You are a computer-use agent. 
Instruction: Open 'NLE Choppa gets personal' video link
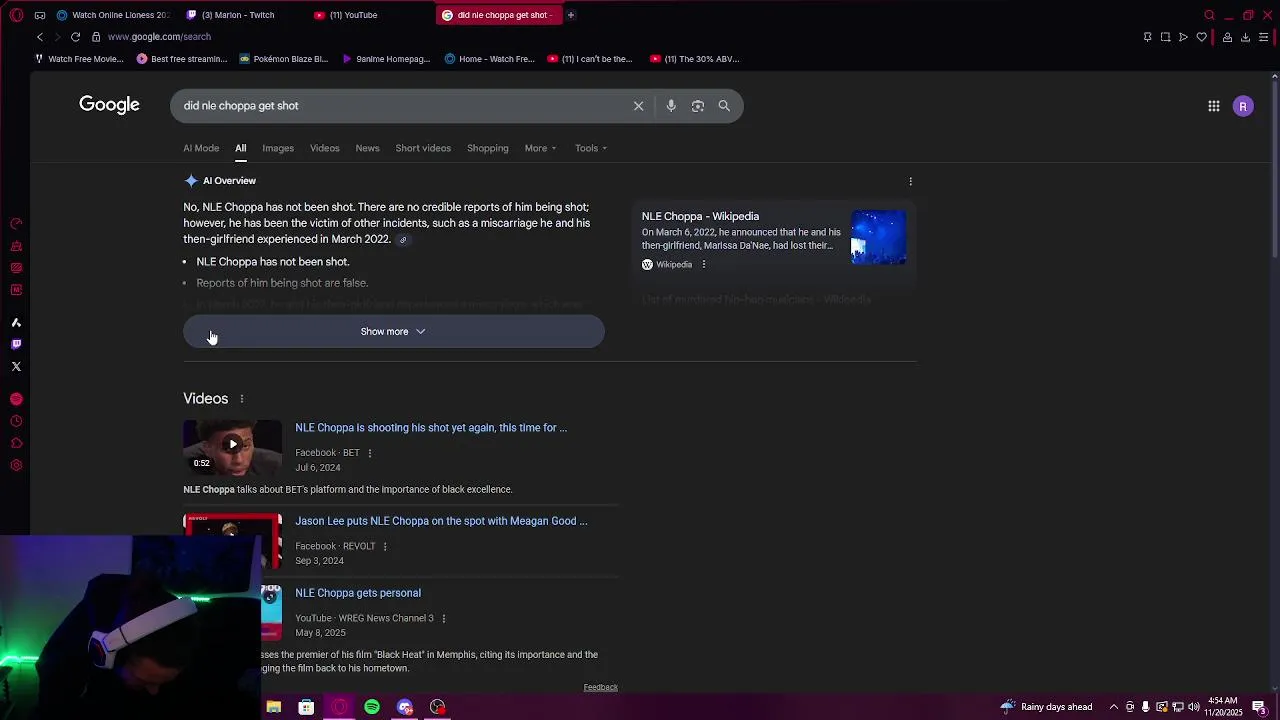[x=358, y=593]
